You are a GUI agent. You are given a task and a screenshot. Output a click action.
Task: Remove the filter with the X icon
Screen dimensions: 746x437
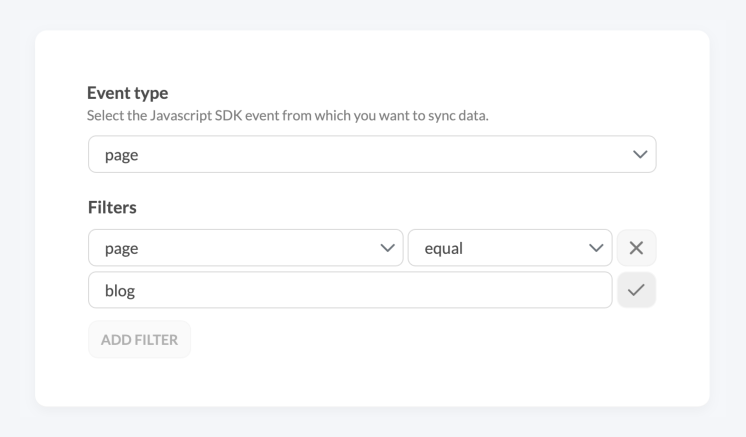[636, 248]
